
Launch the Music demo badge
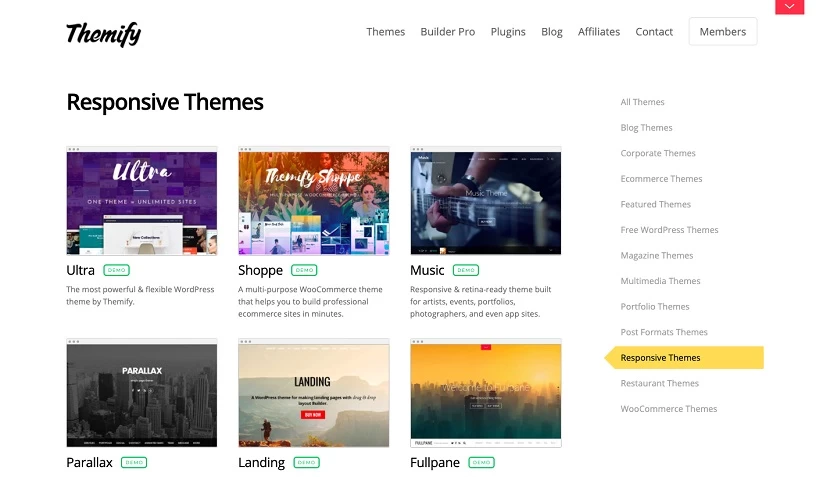(466, 270)
